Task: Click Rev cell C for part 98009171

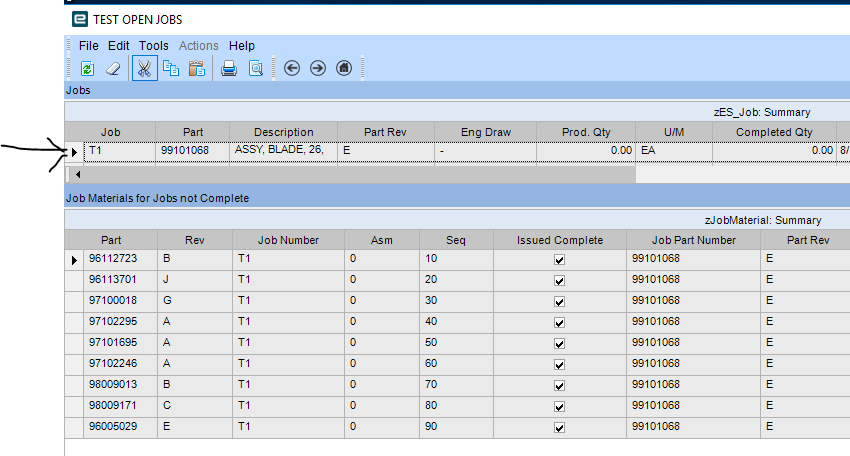Action: coord(195,407)
